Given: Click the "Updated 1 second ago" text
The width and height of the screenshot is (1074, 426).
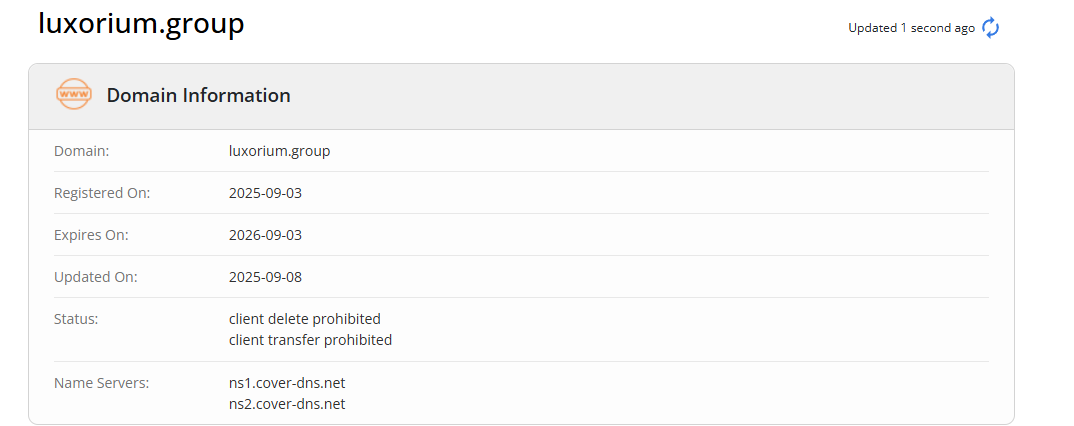Looking at the screenshot, I should pos(910,28).
